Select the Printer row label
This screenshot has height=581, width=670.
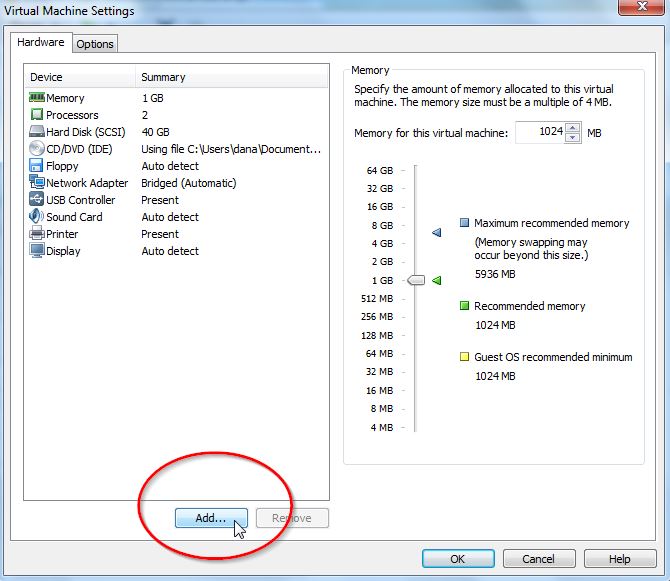coord(62,234)
